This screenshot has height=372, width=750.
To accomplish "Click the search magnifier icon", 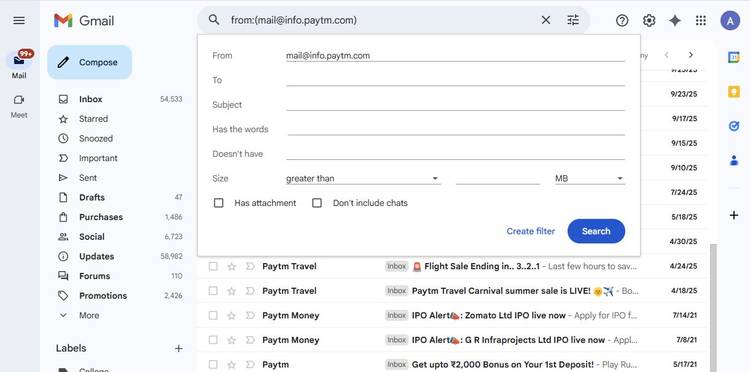I will 214,20.
